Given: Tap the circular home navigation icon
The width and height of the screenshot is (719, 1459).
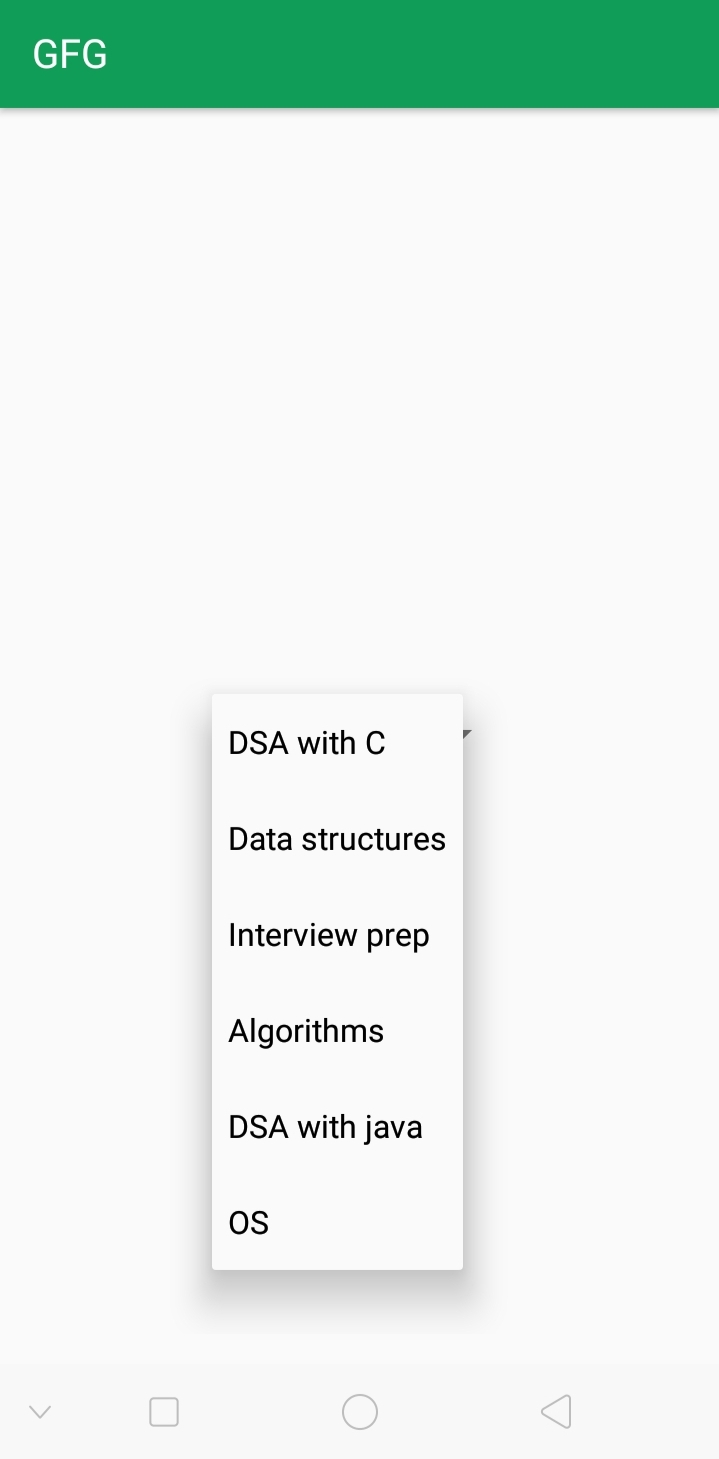Looking at the screenshot, I should click(x=359, y=1411).
